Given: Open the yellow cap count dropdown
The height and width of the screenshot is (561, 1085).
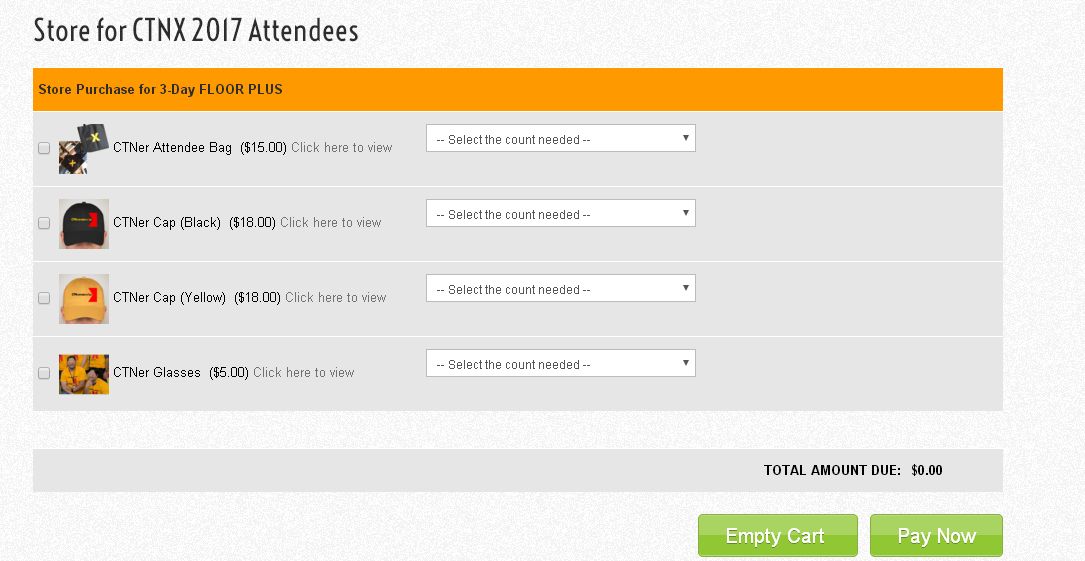Looking at the screenshot, I should [560, 289].
